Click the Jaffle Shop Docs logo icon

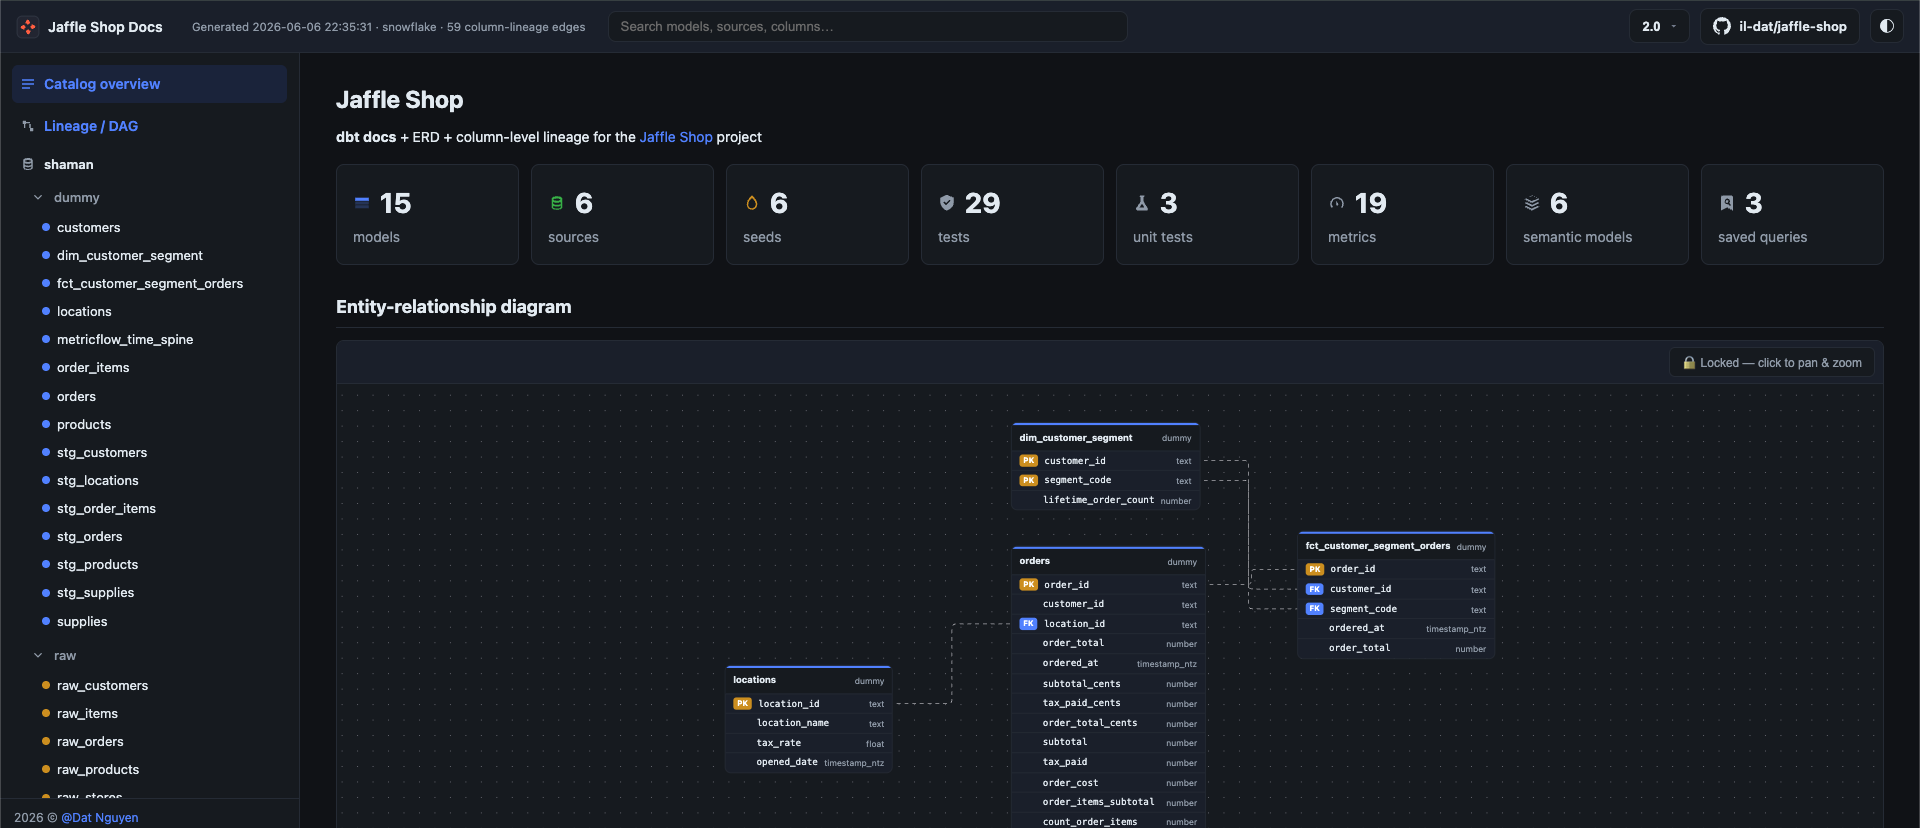pyautogui.click(x=28, y=27)
